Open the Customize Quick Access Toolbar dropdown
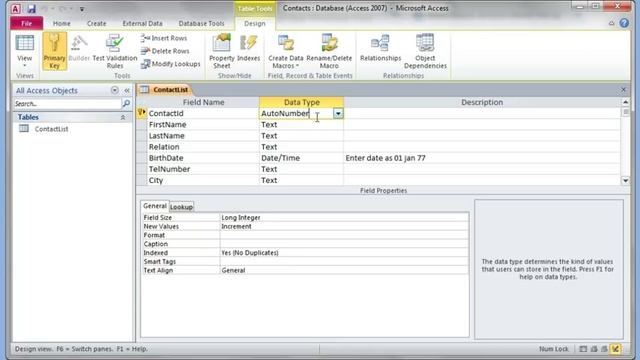The height and width of the screenshot is (360, 640). 82,9
